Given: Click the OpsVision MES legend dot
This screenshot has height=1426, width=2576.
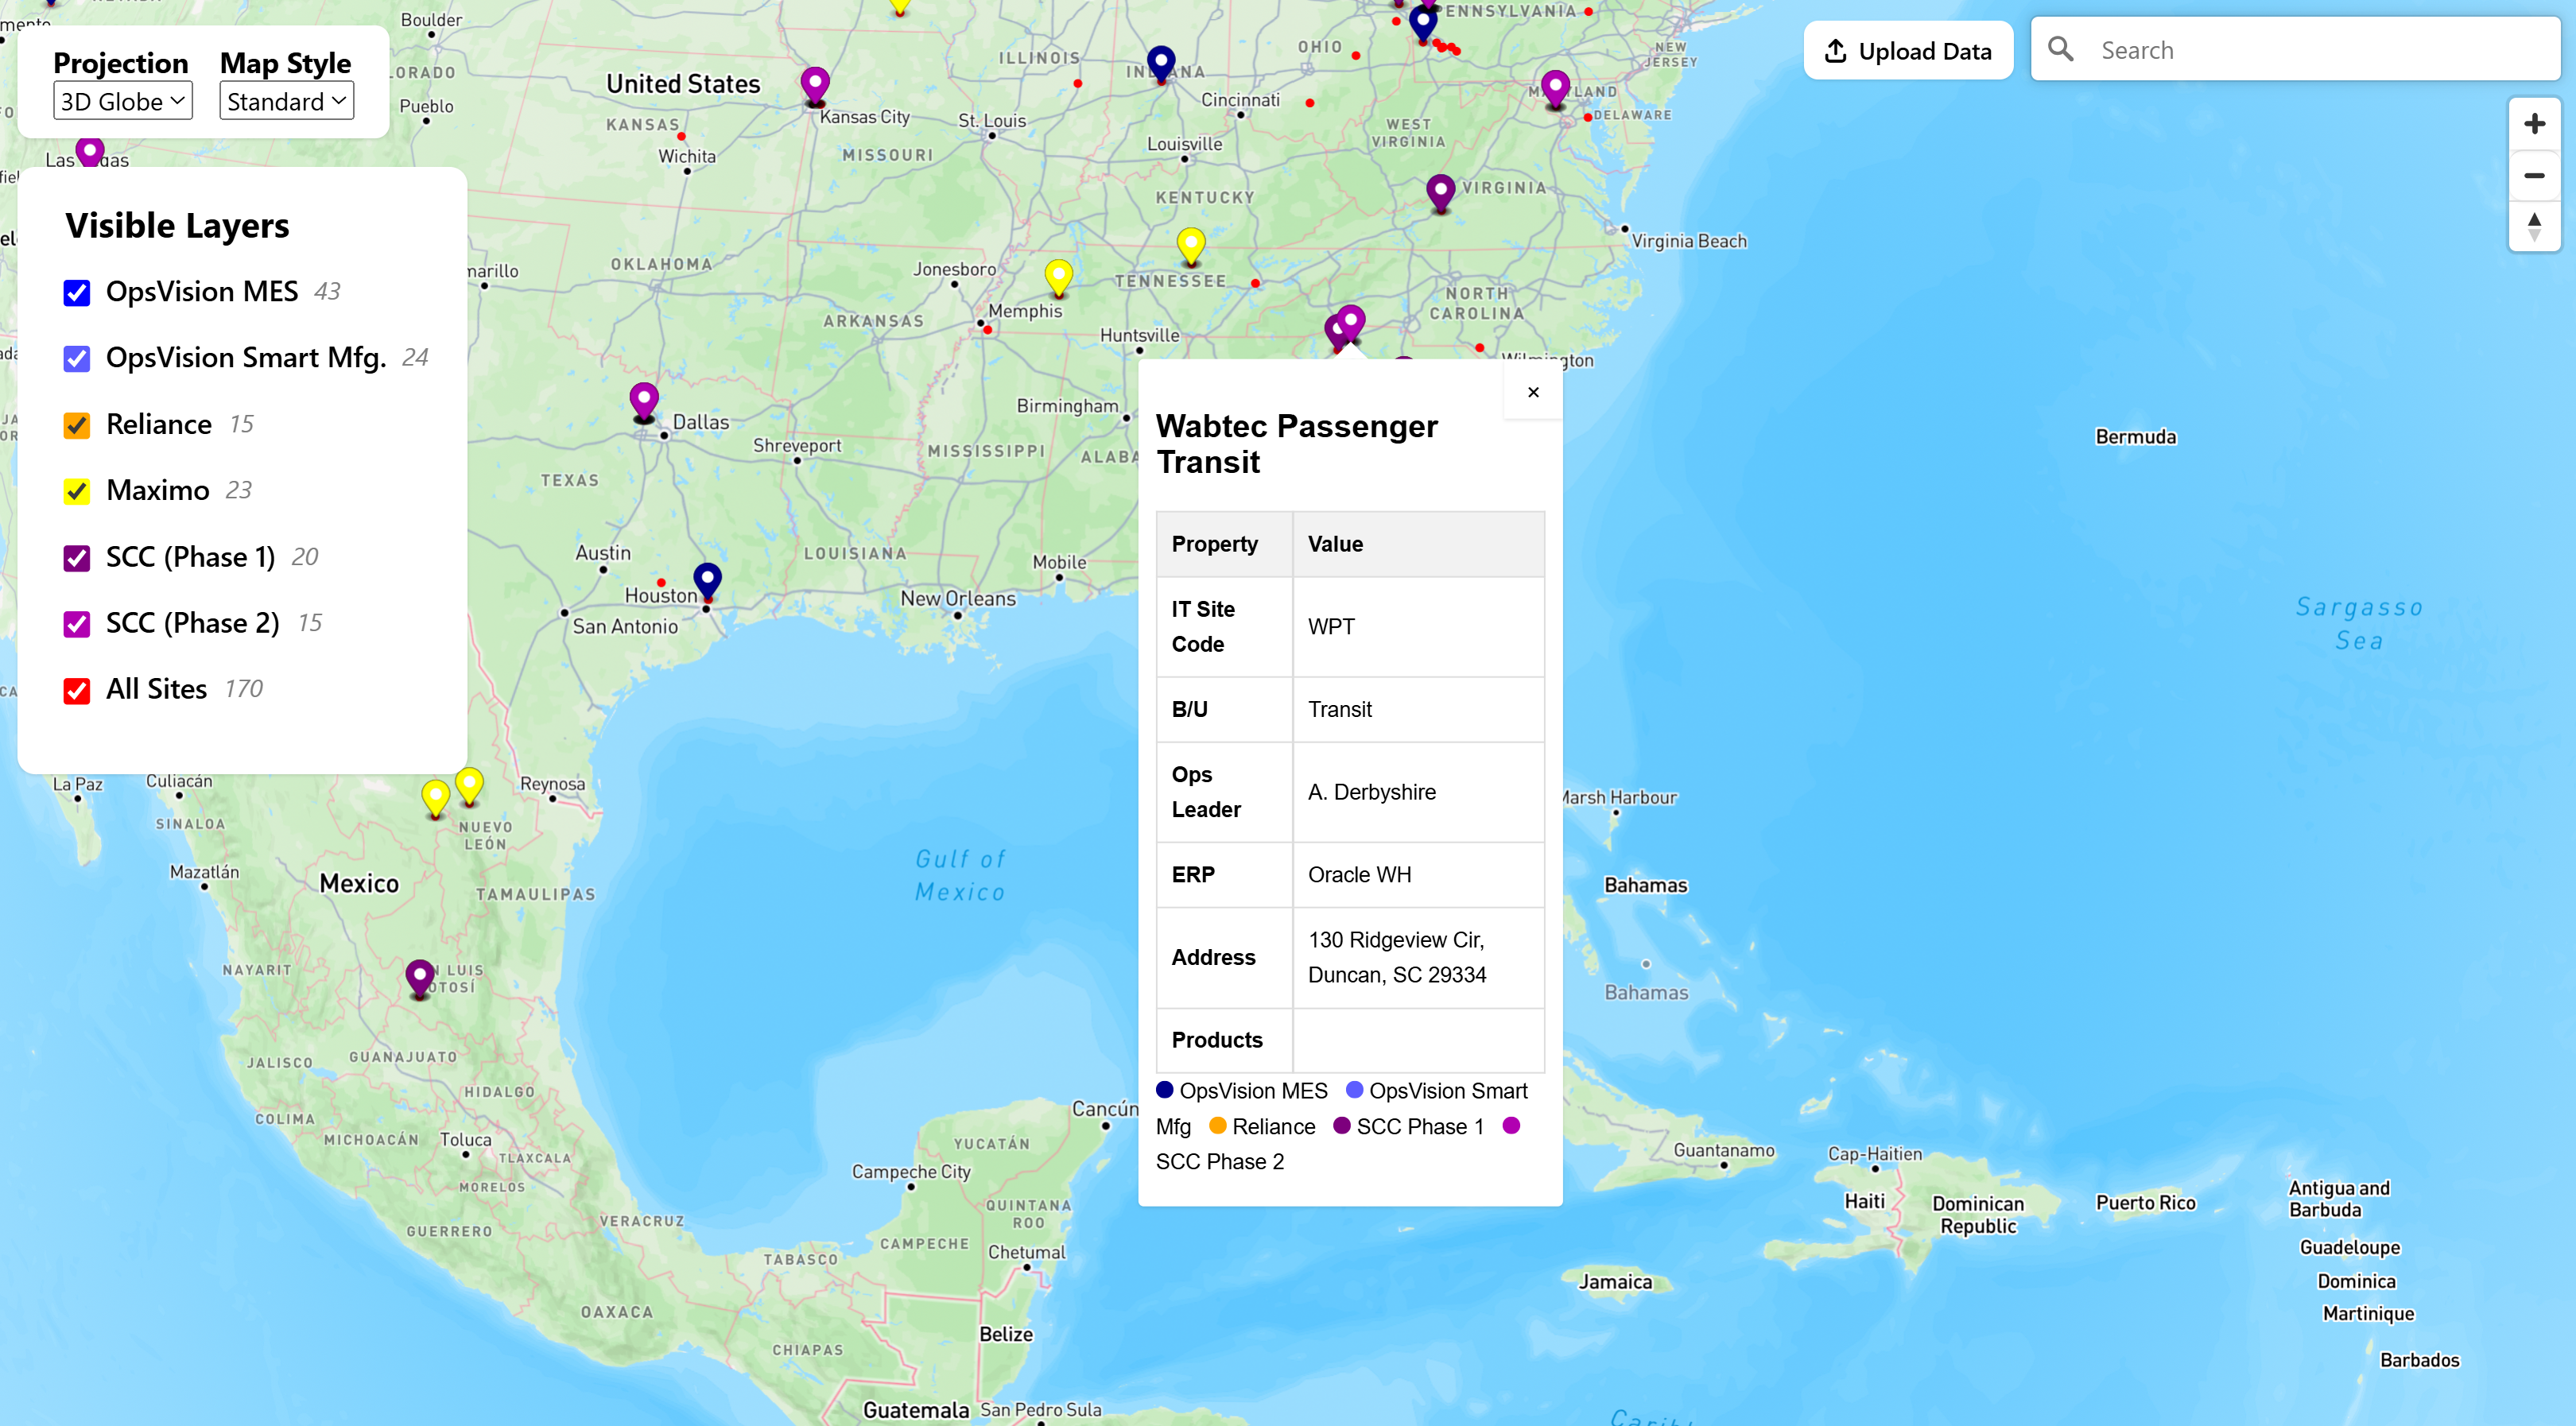Looking at the screenshot, I should click(x=1164, y=1090).
